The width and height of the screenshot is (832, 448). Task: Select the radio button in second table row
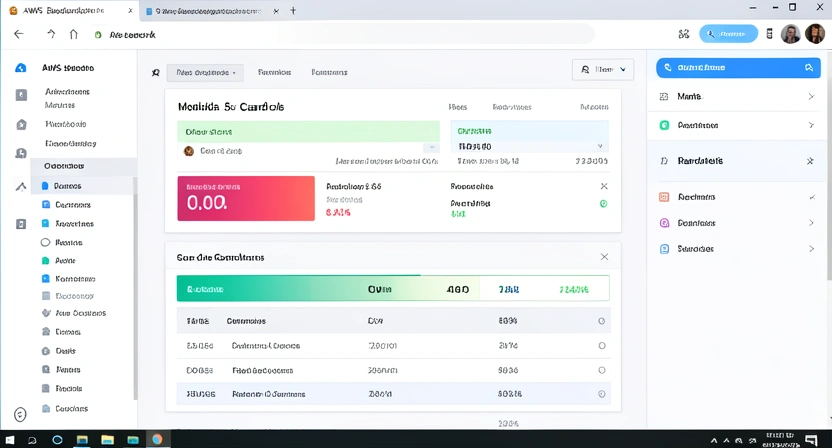click(601, 345)
